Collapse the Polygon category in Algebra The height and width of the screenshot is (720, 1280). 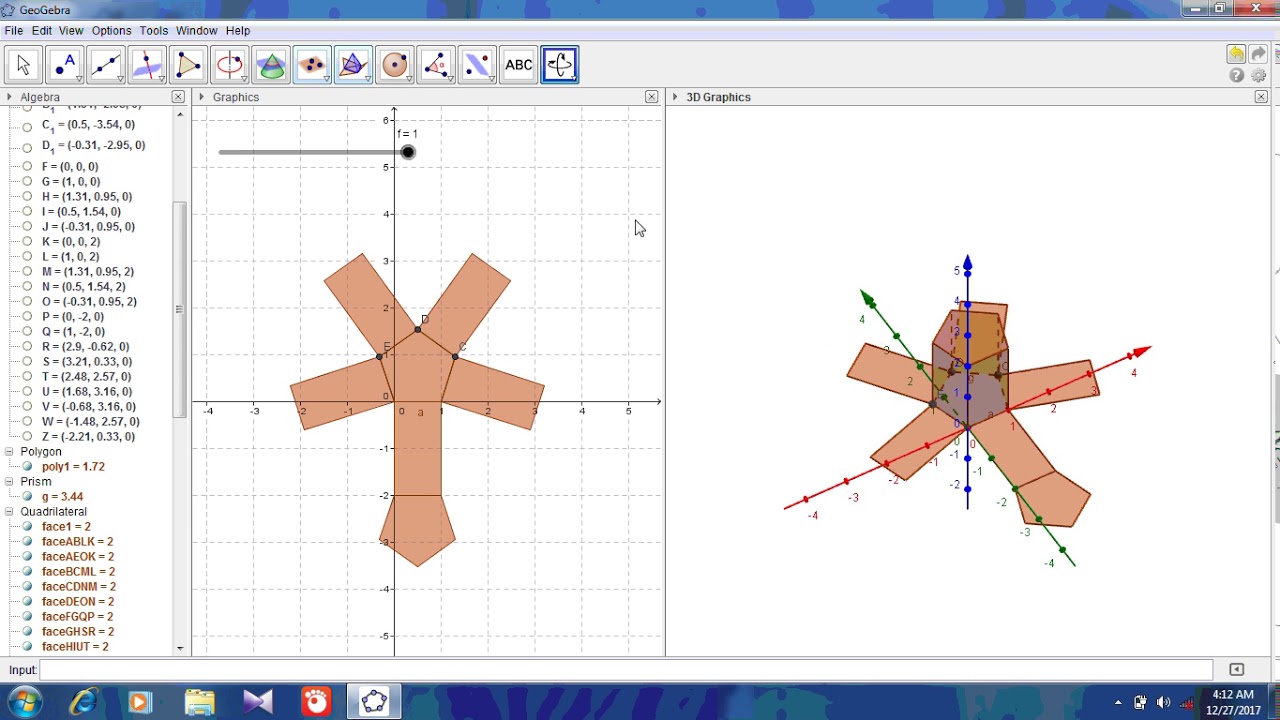[x=9, y=452]
